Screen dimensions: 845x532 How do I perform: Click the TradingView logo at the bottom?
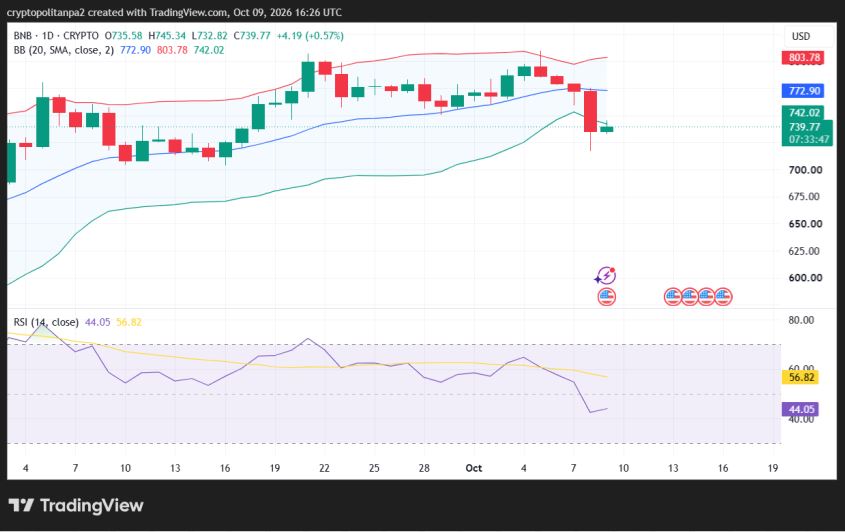[x=76, y=505]
